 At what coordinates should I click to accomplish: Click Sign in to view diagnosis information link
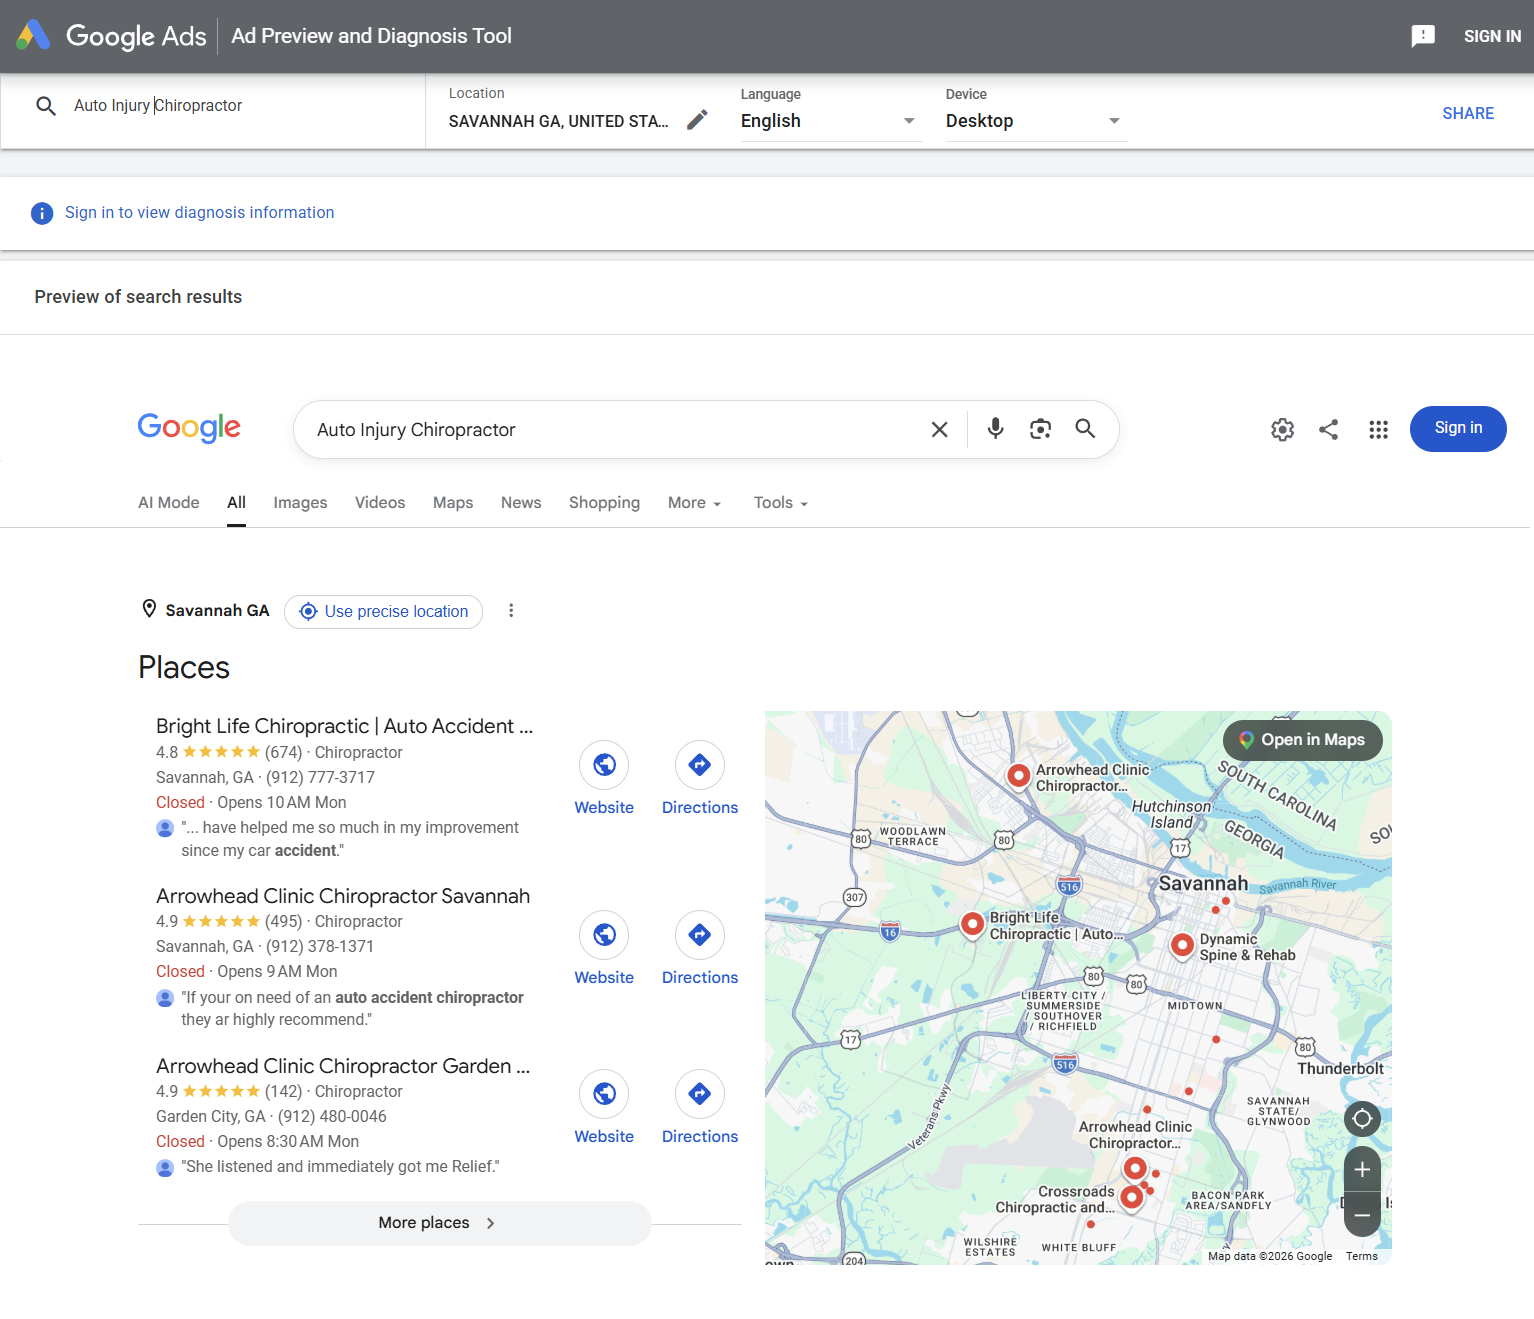pyautogui.click(x=200, y=213)
